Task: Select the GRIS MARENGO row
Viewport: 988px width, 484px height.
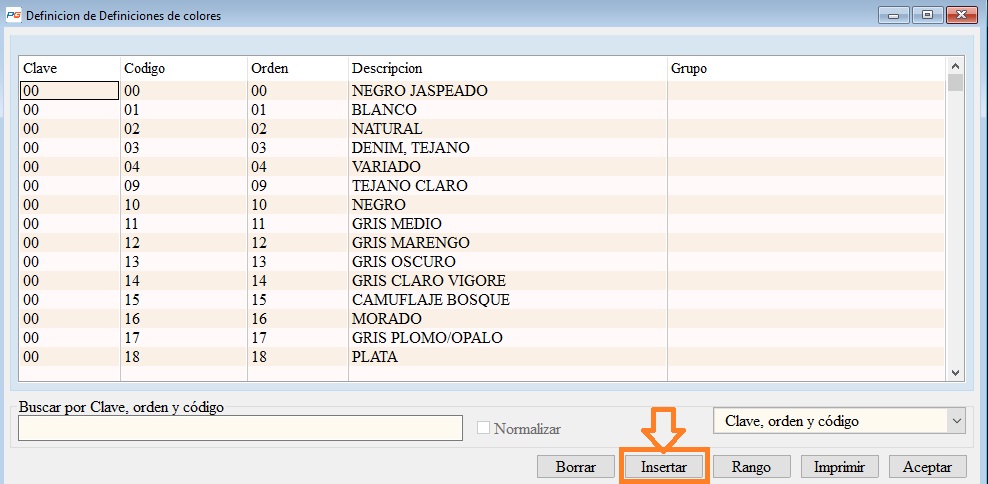Action: (x=482, y=243)
